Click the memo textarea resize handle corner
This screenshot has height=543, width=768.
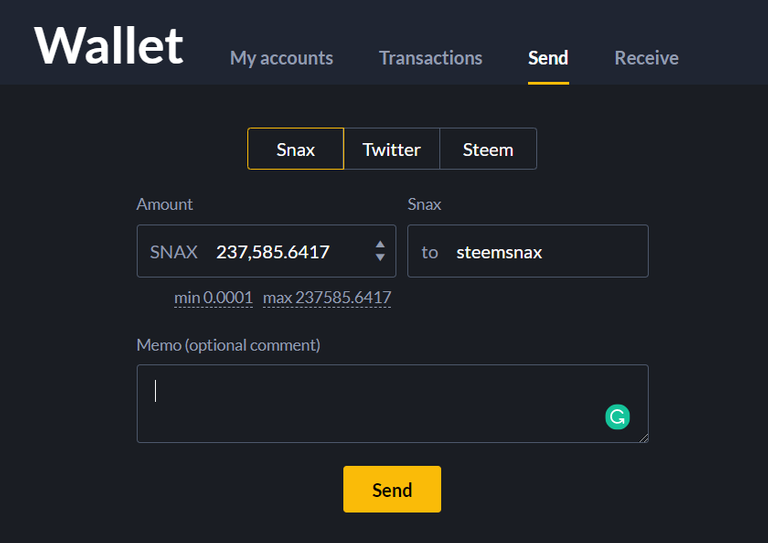[x=644, y=438]
